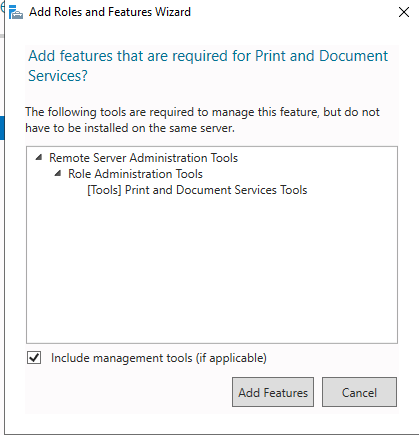Click the Add Roles and Features Wizard title
Viewport: 419px width, 435px height.
coord(110,12)
